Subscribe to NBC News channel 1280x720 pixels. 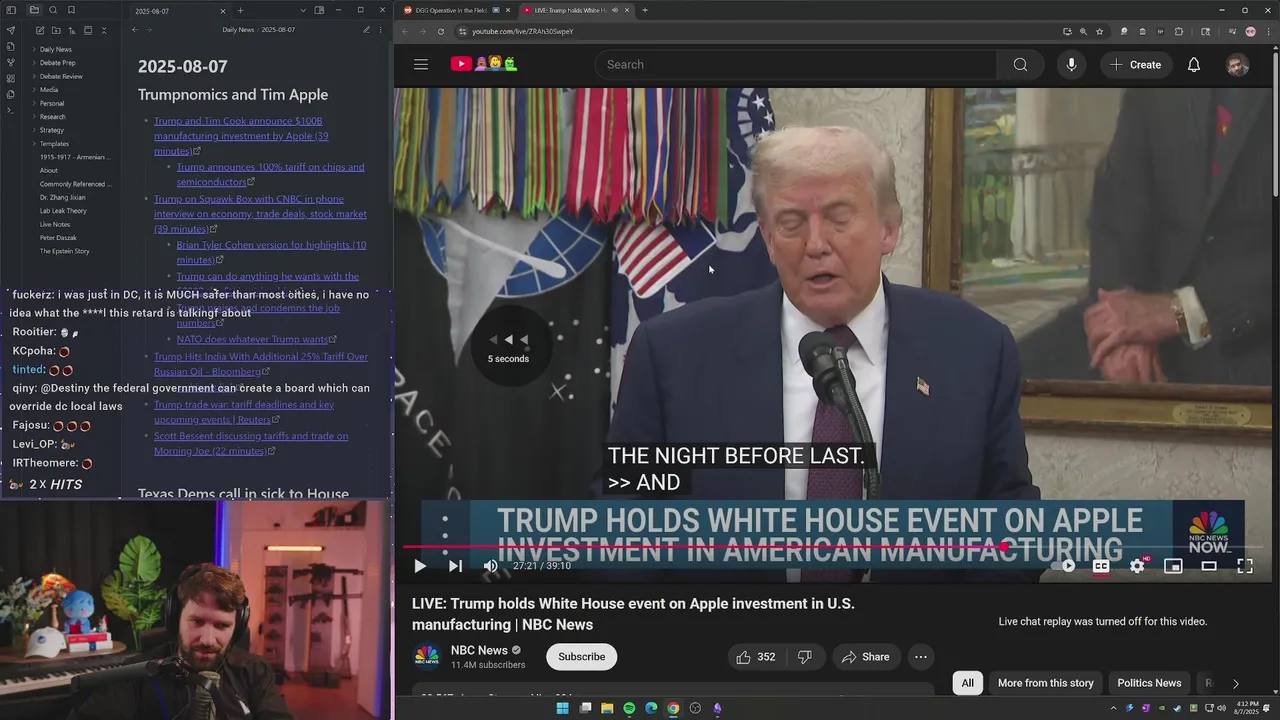coord(581,657)
